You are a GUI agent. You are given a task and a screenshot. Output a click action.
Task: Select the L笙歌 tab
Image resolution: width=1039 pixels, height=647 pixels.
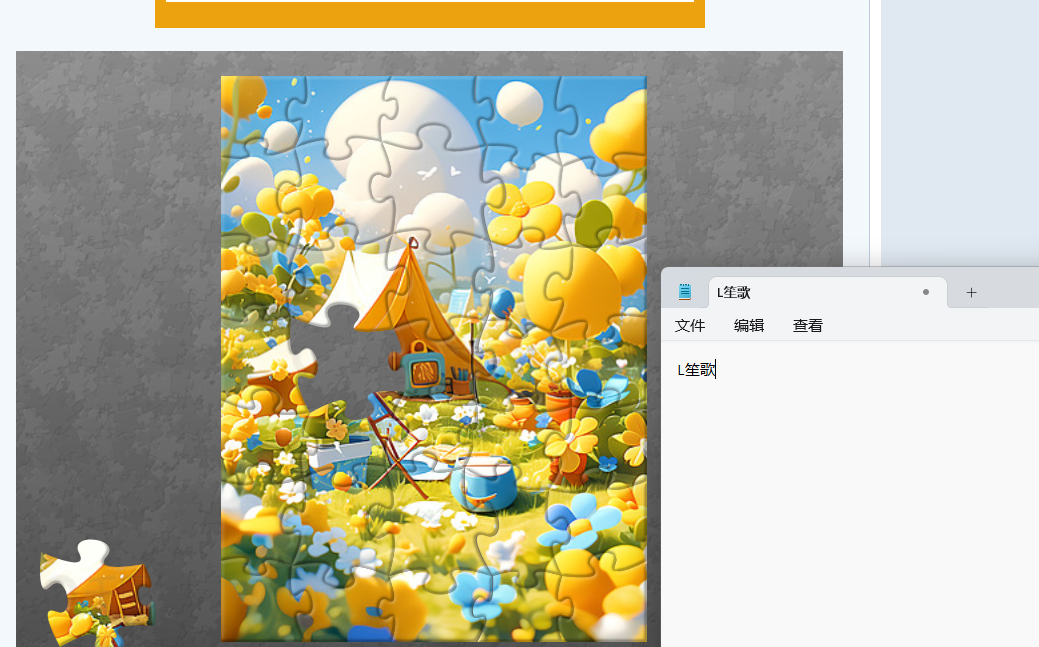(x=800, y=292)
